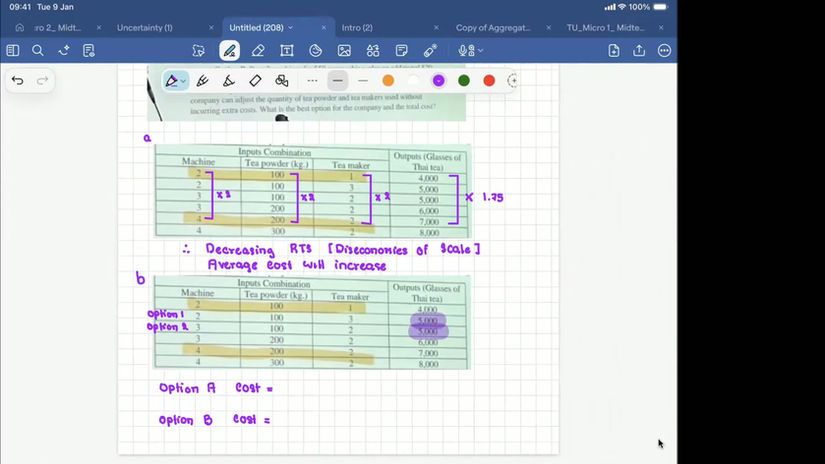Screen dimensions: 825x464
Task: Expand the Untitled (208) title dropdown
Action: click(290, 27)
